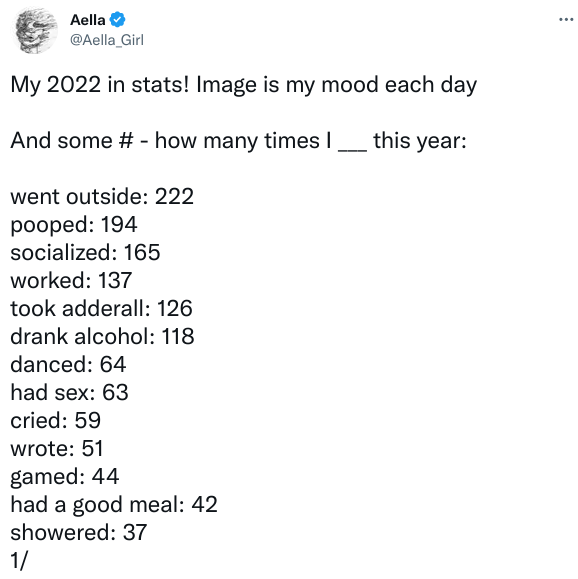Click the 'danced: 64' line
Image resolution: width=578 pixels, height=579 pixels.
pos(68,364)
